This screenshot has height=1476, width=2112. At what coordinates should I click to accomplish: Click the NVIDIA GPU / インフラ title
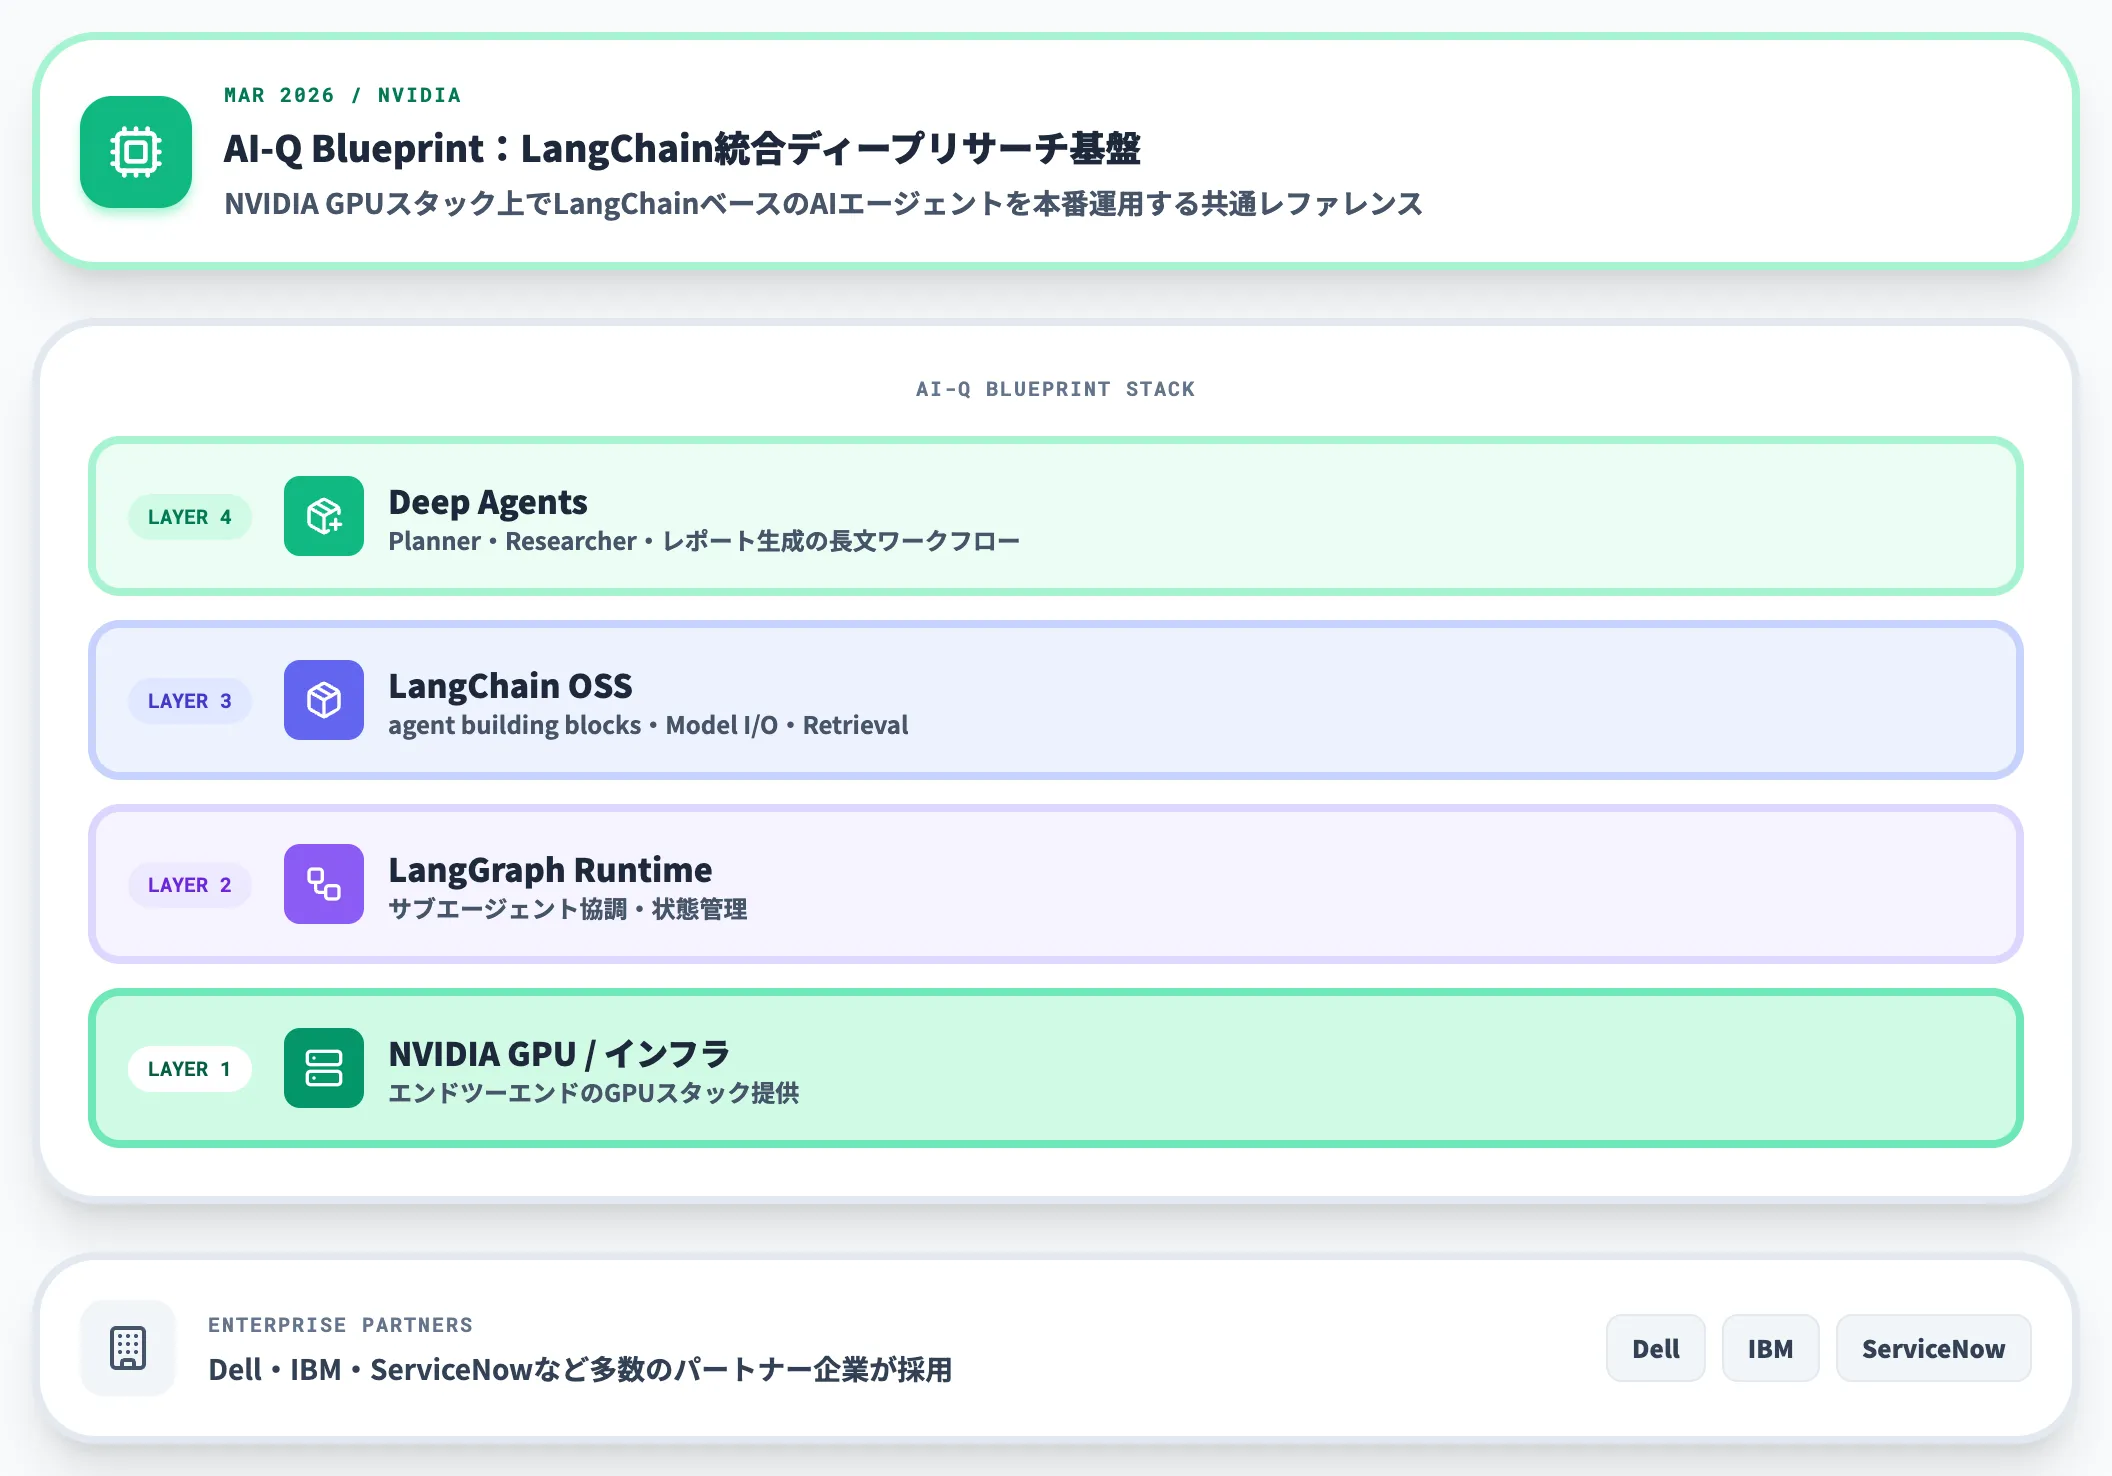(559, 1054)
